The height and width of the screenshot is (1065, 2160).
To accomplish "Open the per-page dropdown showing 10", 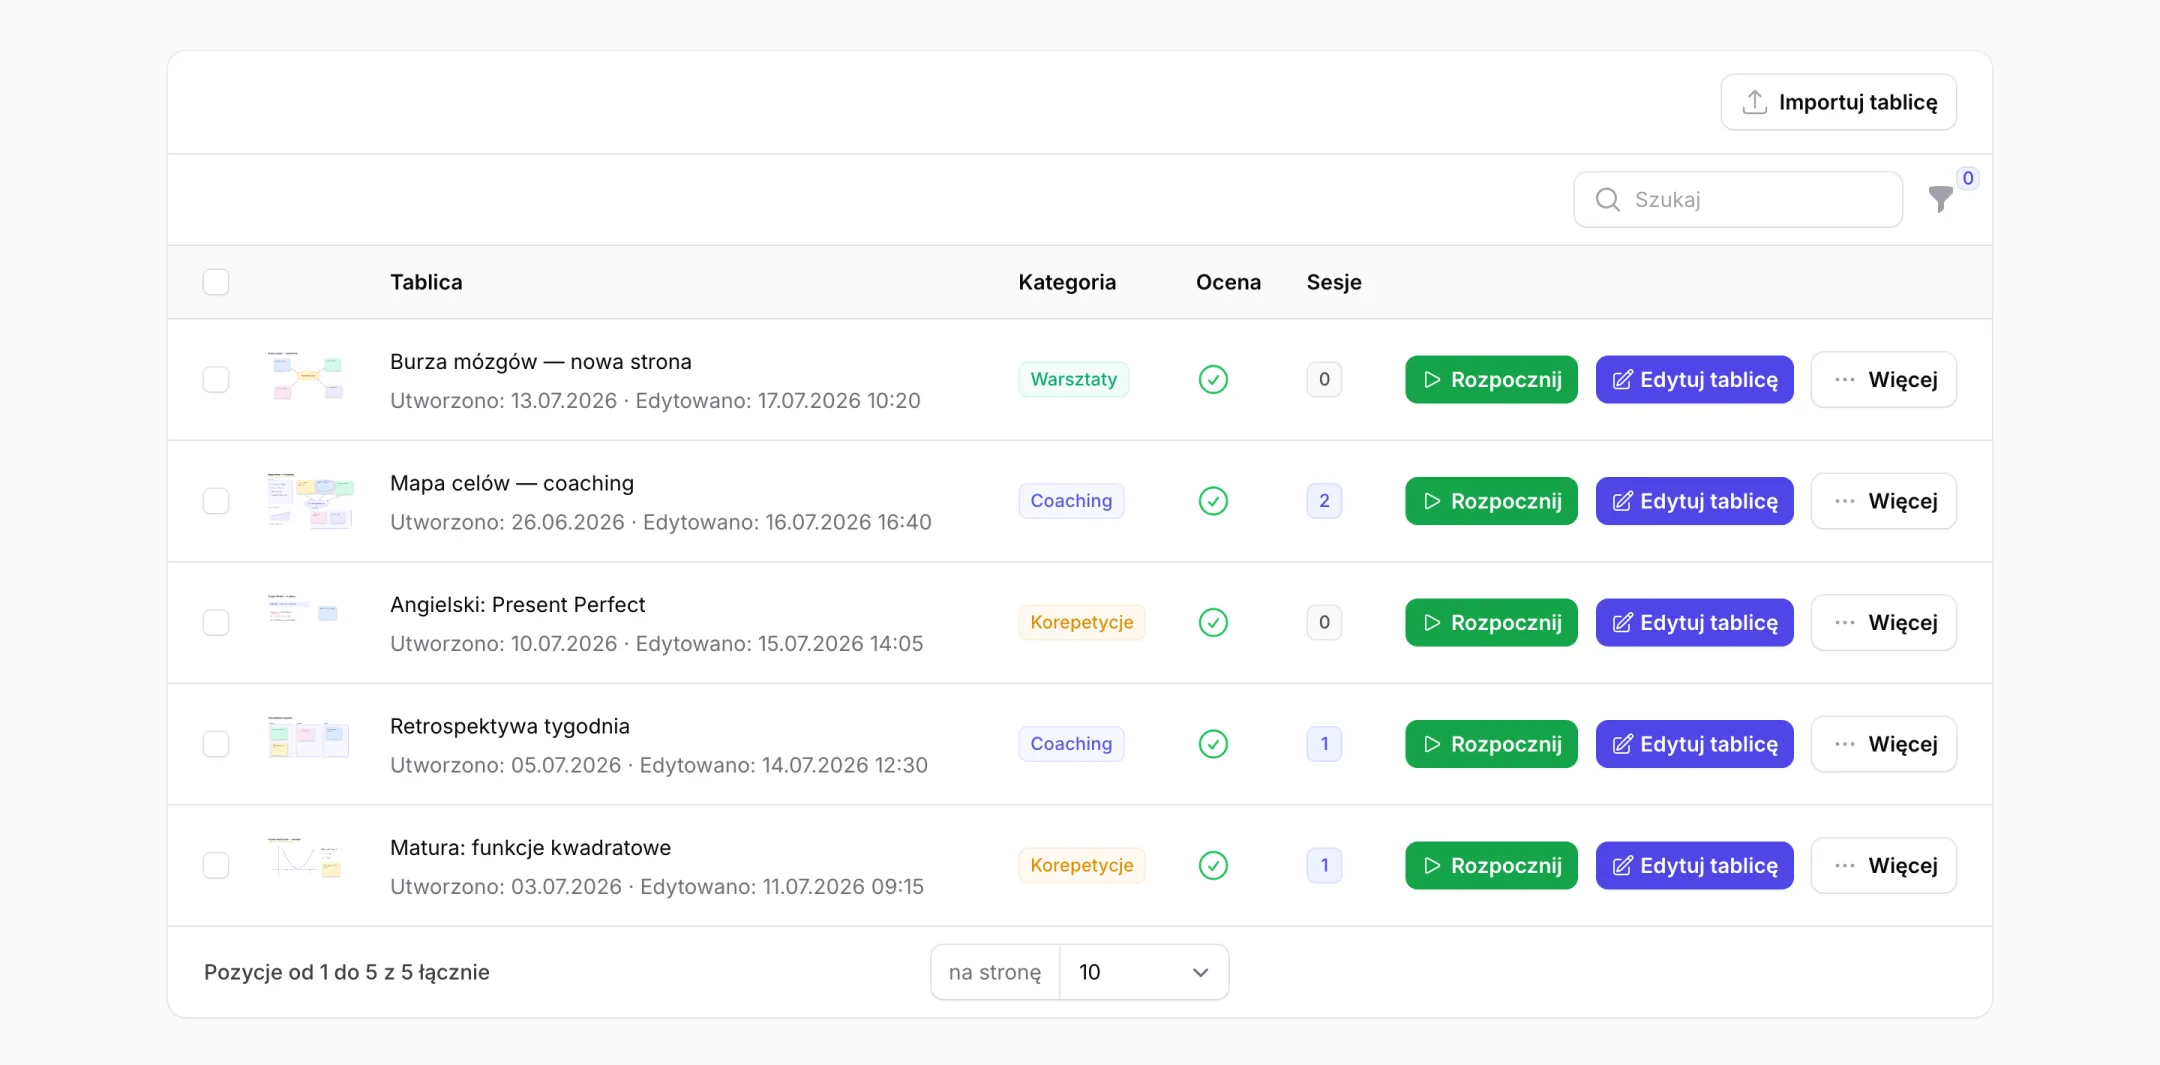I will (1144, 972).
